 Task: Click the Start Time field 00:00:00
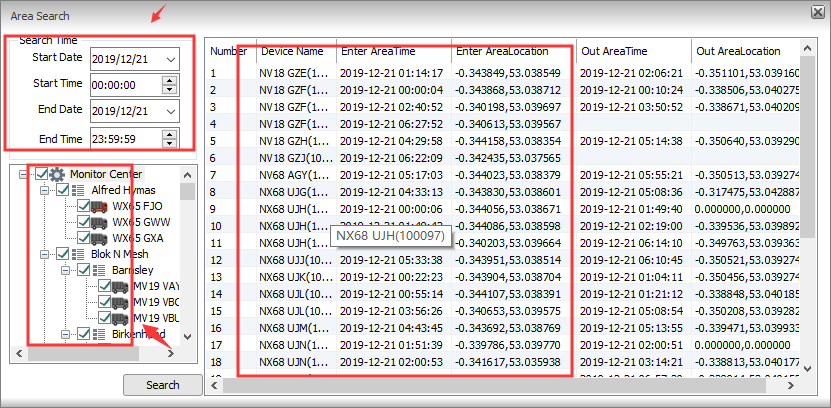point(126,85)
